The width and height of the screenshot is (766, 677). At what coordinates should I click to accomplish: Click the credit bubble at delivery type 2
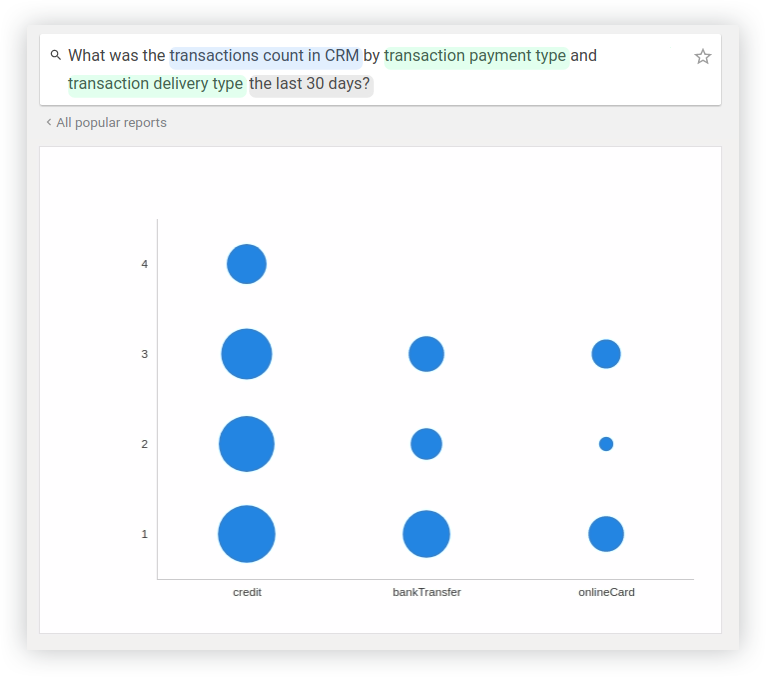click(247, 444)
